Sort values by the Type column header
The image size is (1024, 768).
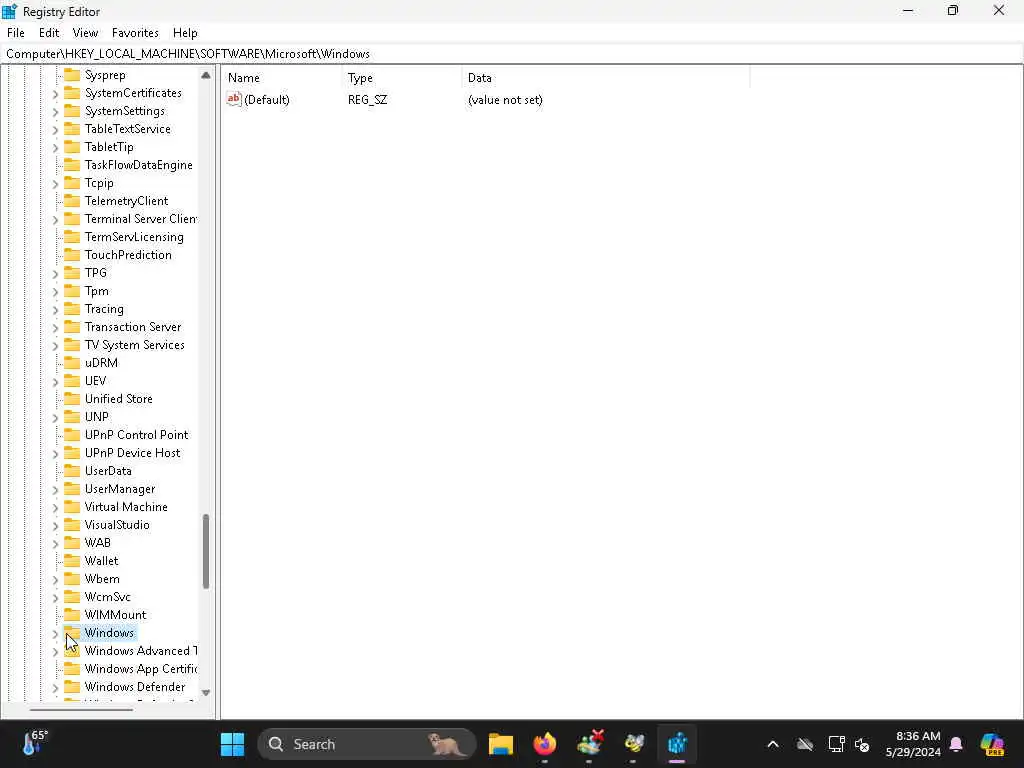(401, 78)
